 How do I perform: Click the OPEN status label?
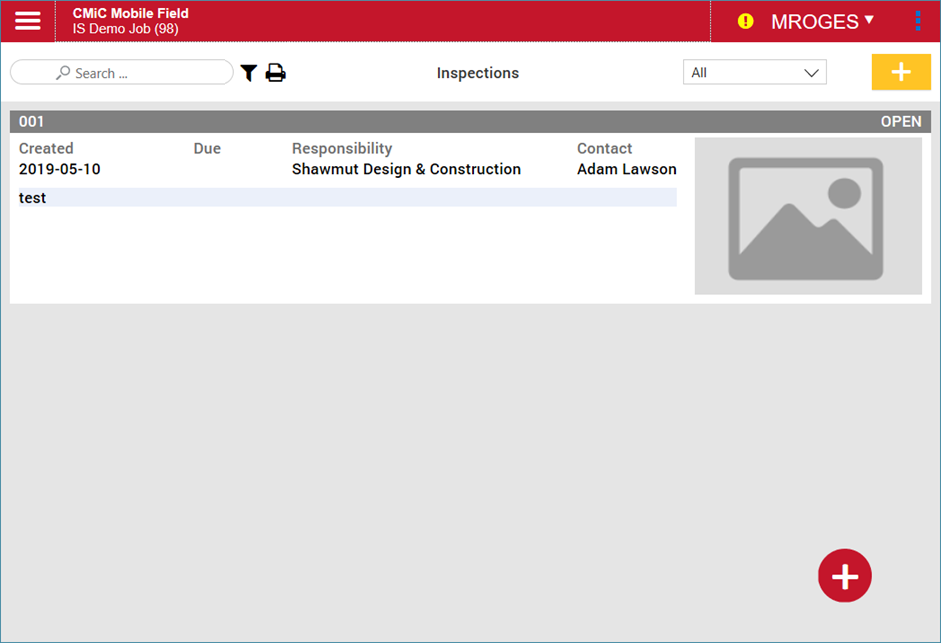[x=900, y=121]
